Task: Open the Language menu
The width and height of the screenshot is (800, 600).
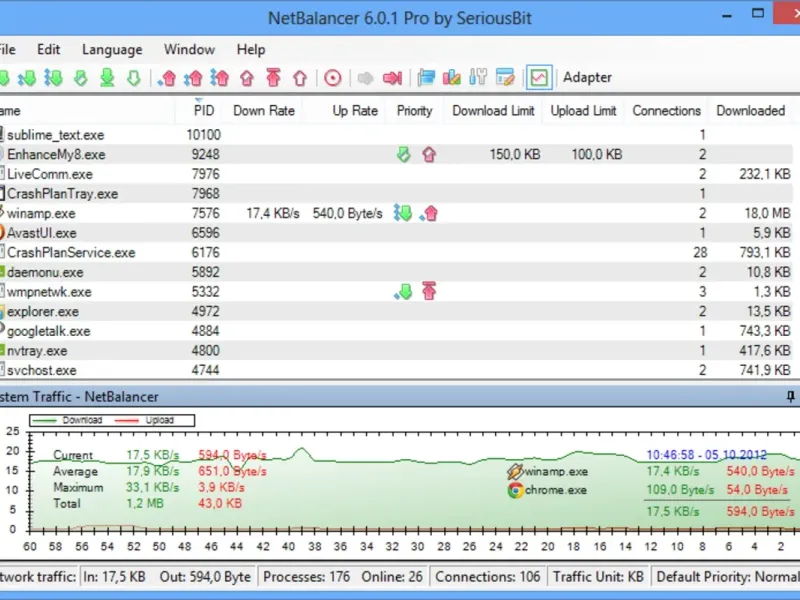Action: tap(112, 49)
